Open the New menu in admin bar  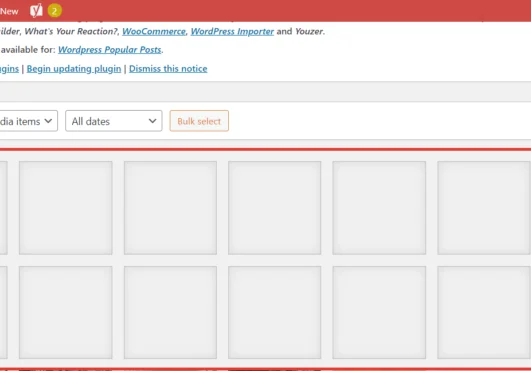click(9, 12)
